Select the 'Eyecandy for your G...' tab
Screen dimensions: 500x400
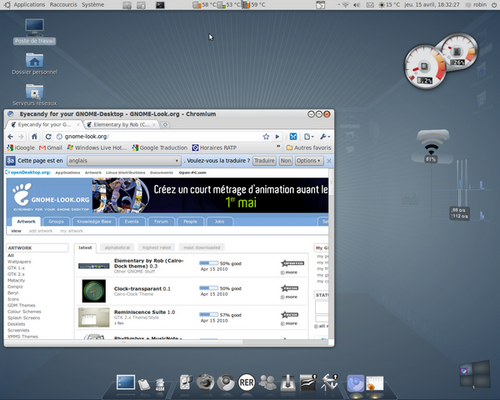click(44, 125)
